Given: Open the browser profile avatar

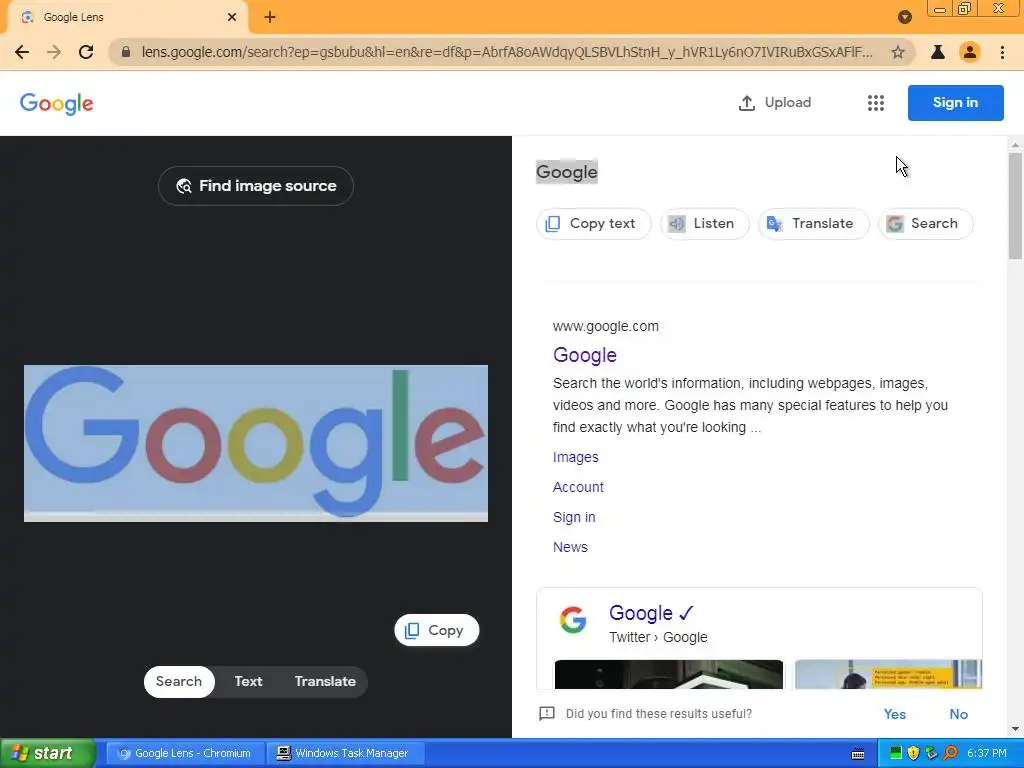Looking at the screenshot, I should 970,52.
